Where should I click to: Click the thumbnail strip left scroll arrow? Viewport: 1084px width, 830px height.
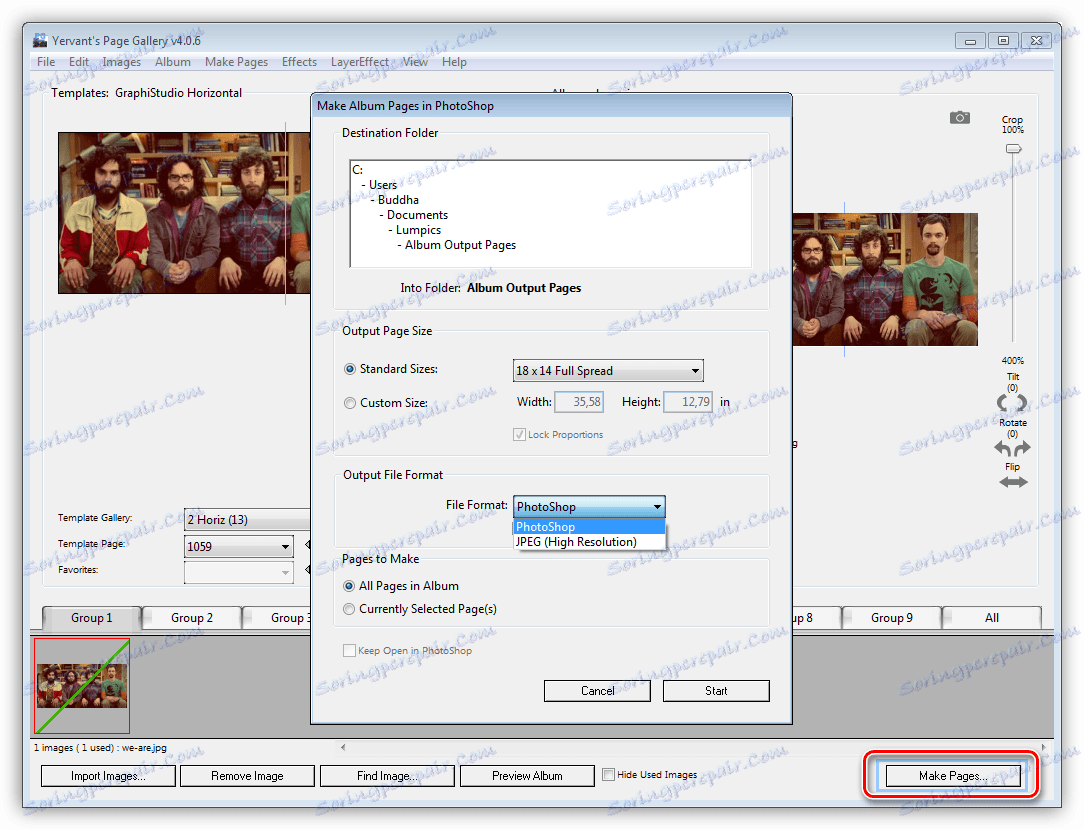pos(343,746)
